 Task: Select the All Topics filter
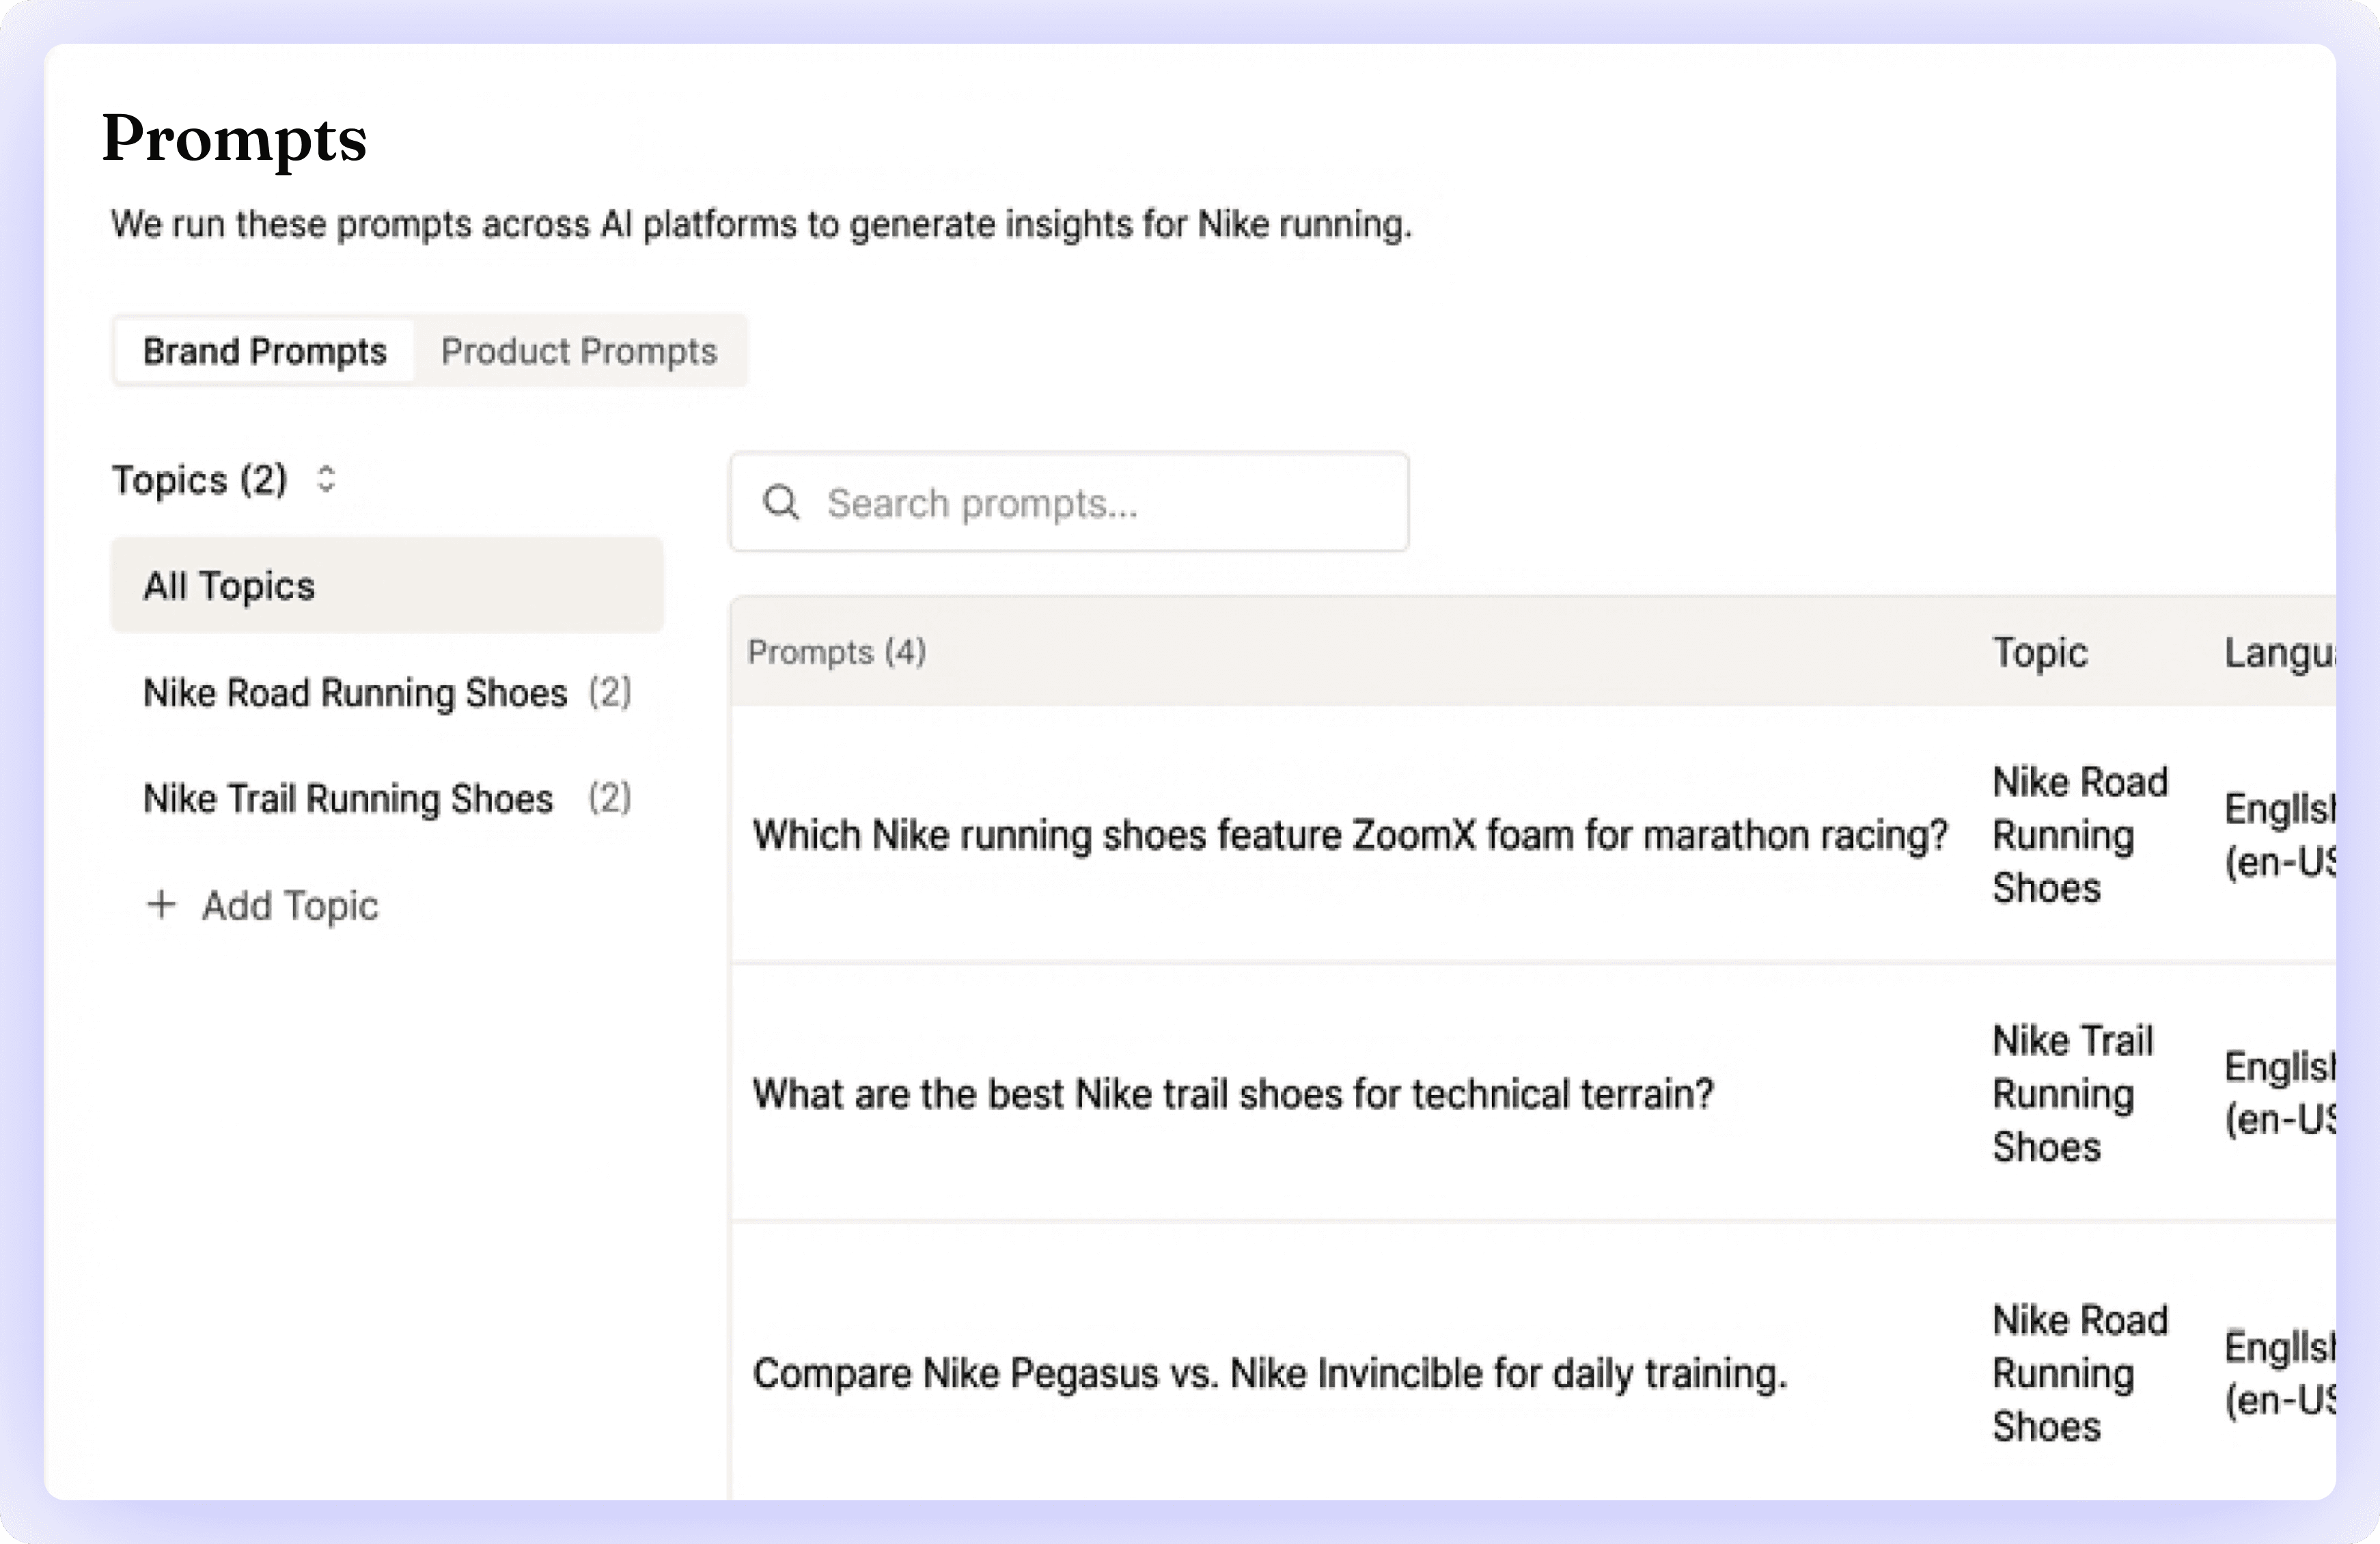[228, 586]
